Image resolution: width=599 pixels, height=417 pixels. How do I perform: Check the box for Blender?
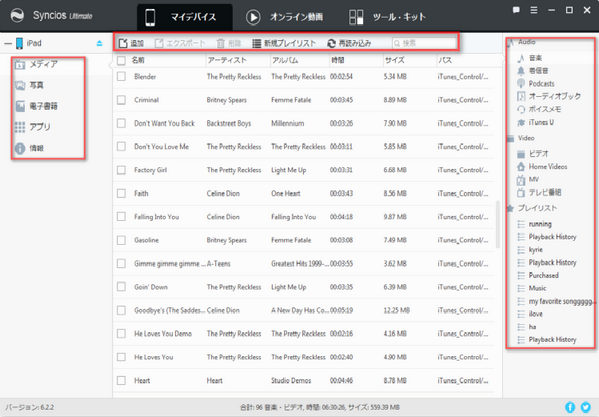[x=121, y=76]
